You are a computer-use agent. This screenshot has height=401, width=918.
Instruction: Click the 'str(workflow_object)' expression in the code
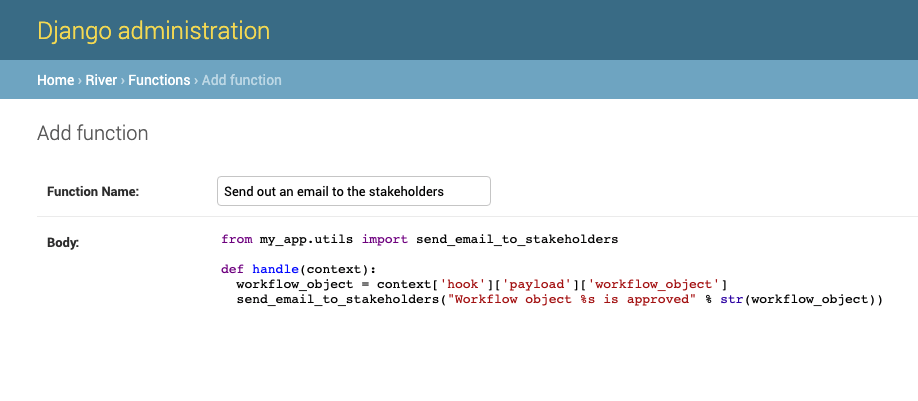[x=797, y=300]
